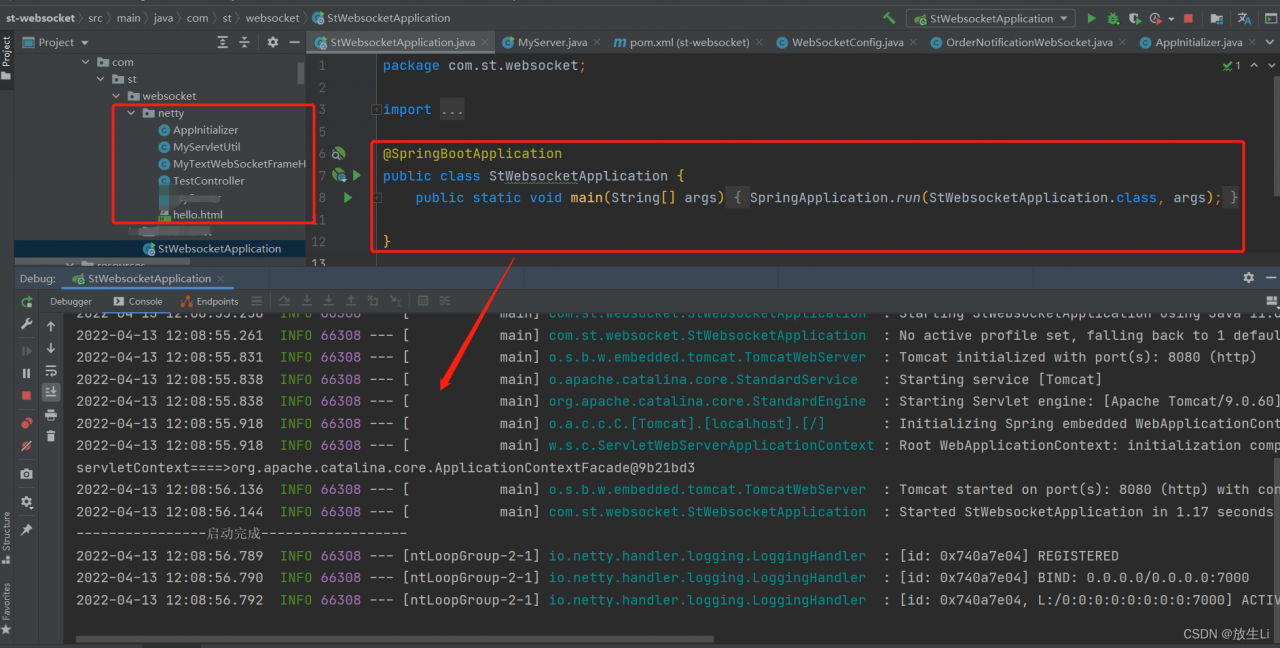Toggle soft-wrap in the console
The image size is (1280, 648).
(x=51, y=370)
